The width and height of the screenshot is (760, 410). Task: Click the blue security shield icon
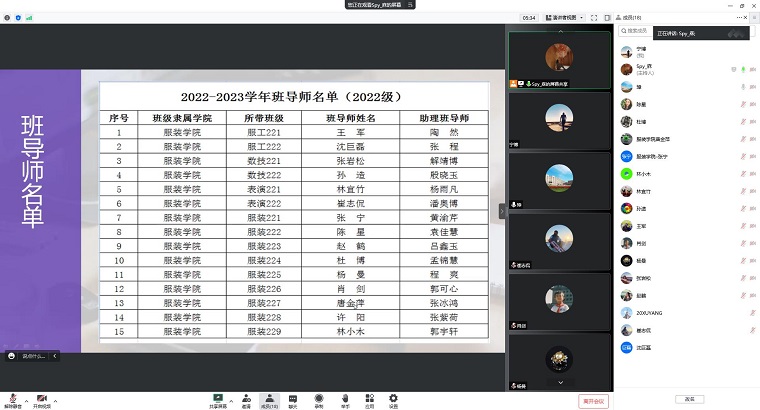coord(18,17)
